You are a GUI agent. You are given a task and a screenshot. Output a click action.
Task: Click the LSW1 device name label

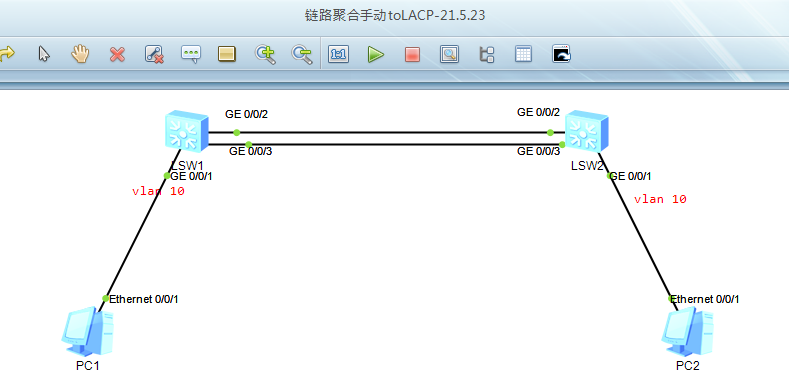click(x=187, y=165)
